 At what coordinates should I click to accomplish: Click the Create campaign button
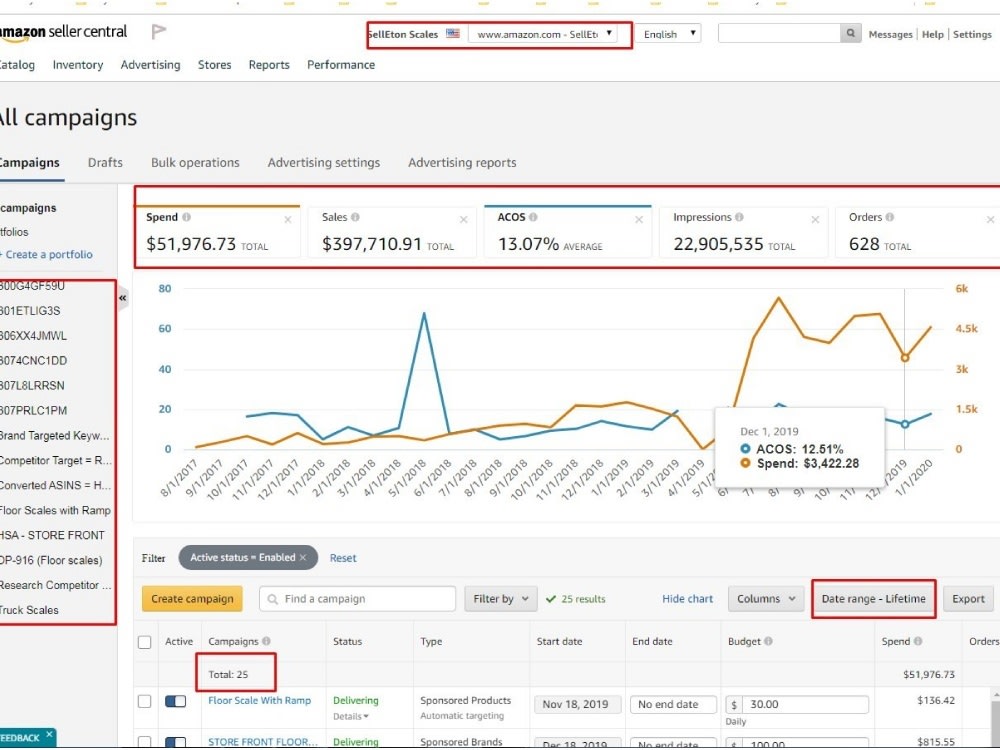click(192, 599)
